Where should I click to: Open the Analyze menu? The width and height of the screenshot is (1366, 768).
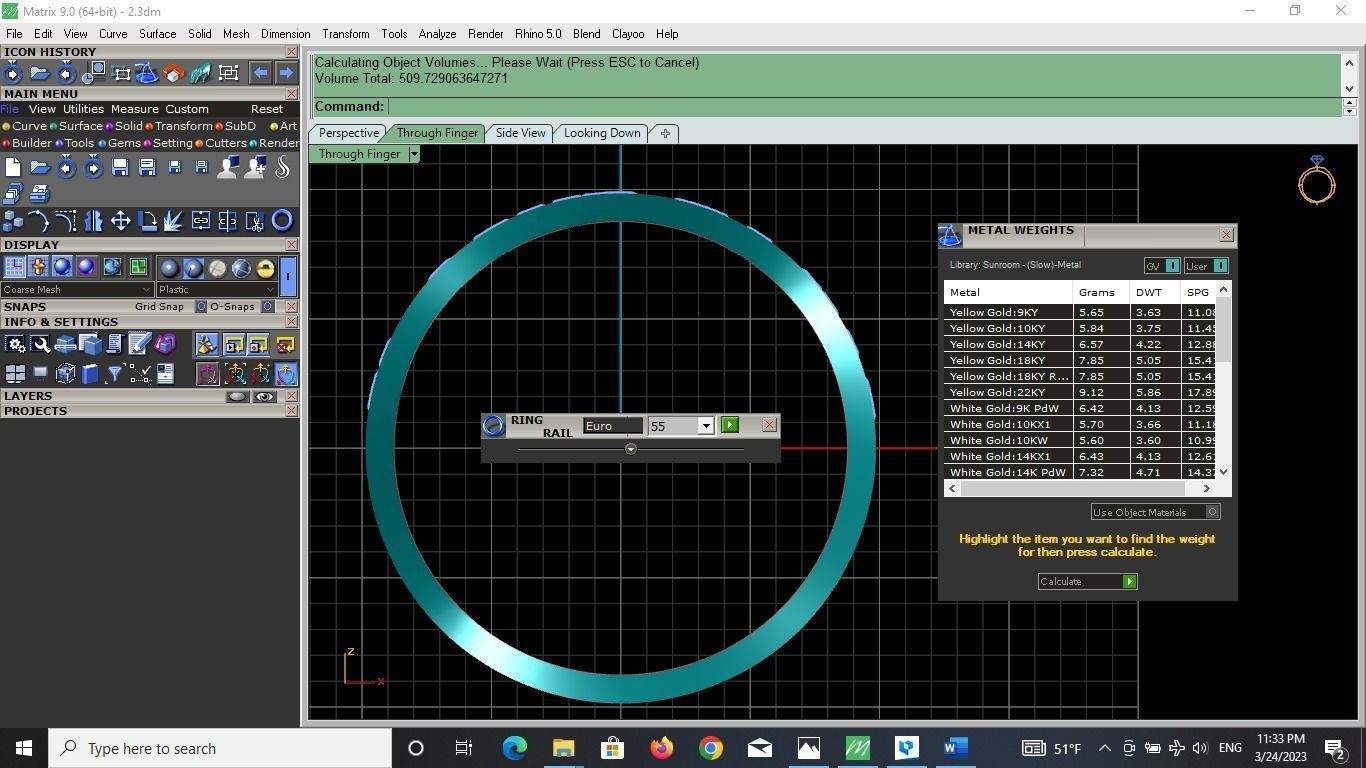437,34
